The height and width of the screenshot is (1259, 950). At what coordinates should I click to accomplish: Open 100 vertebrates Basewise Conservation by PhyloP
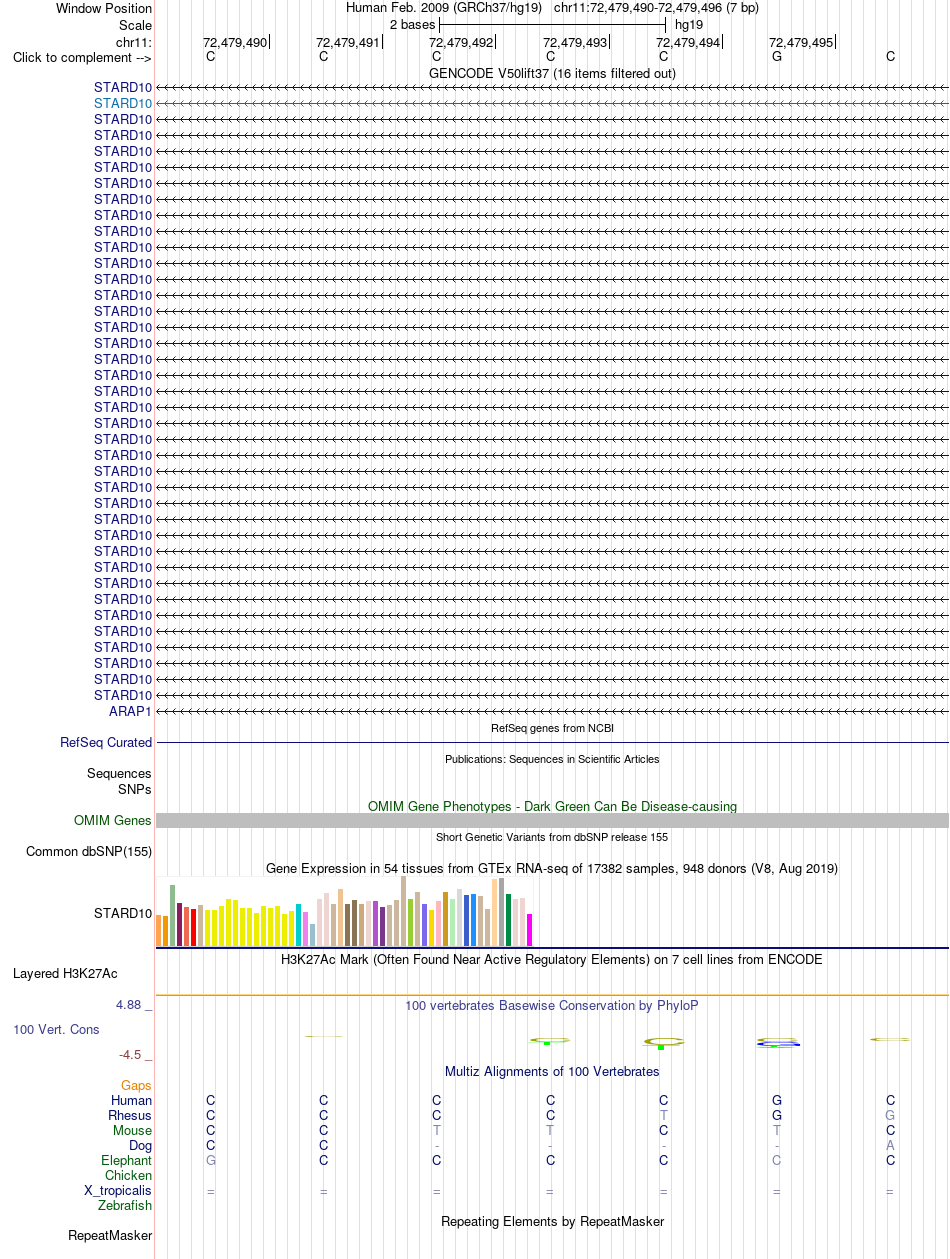(552, 1006)
